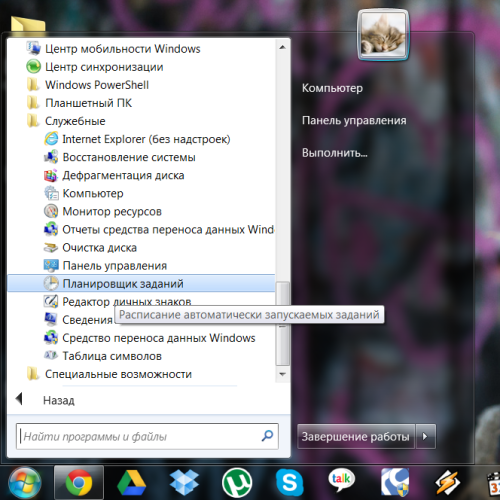Click the Средство переноса данных Windows icon
The width and height of the screenshot is (500, 500).
tap(51, 338)
